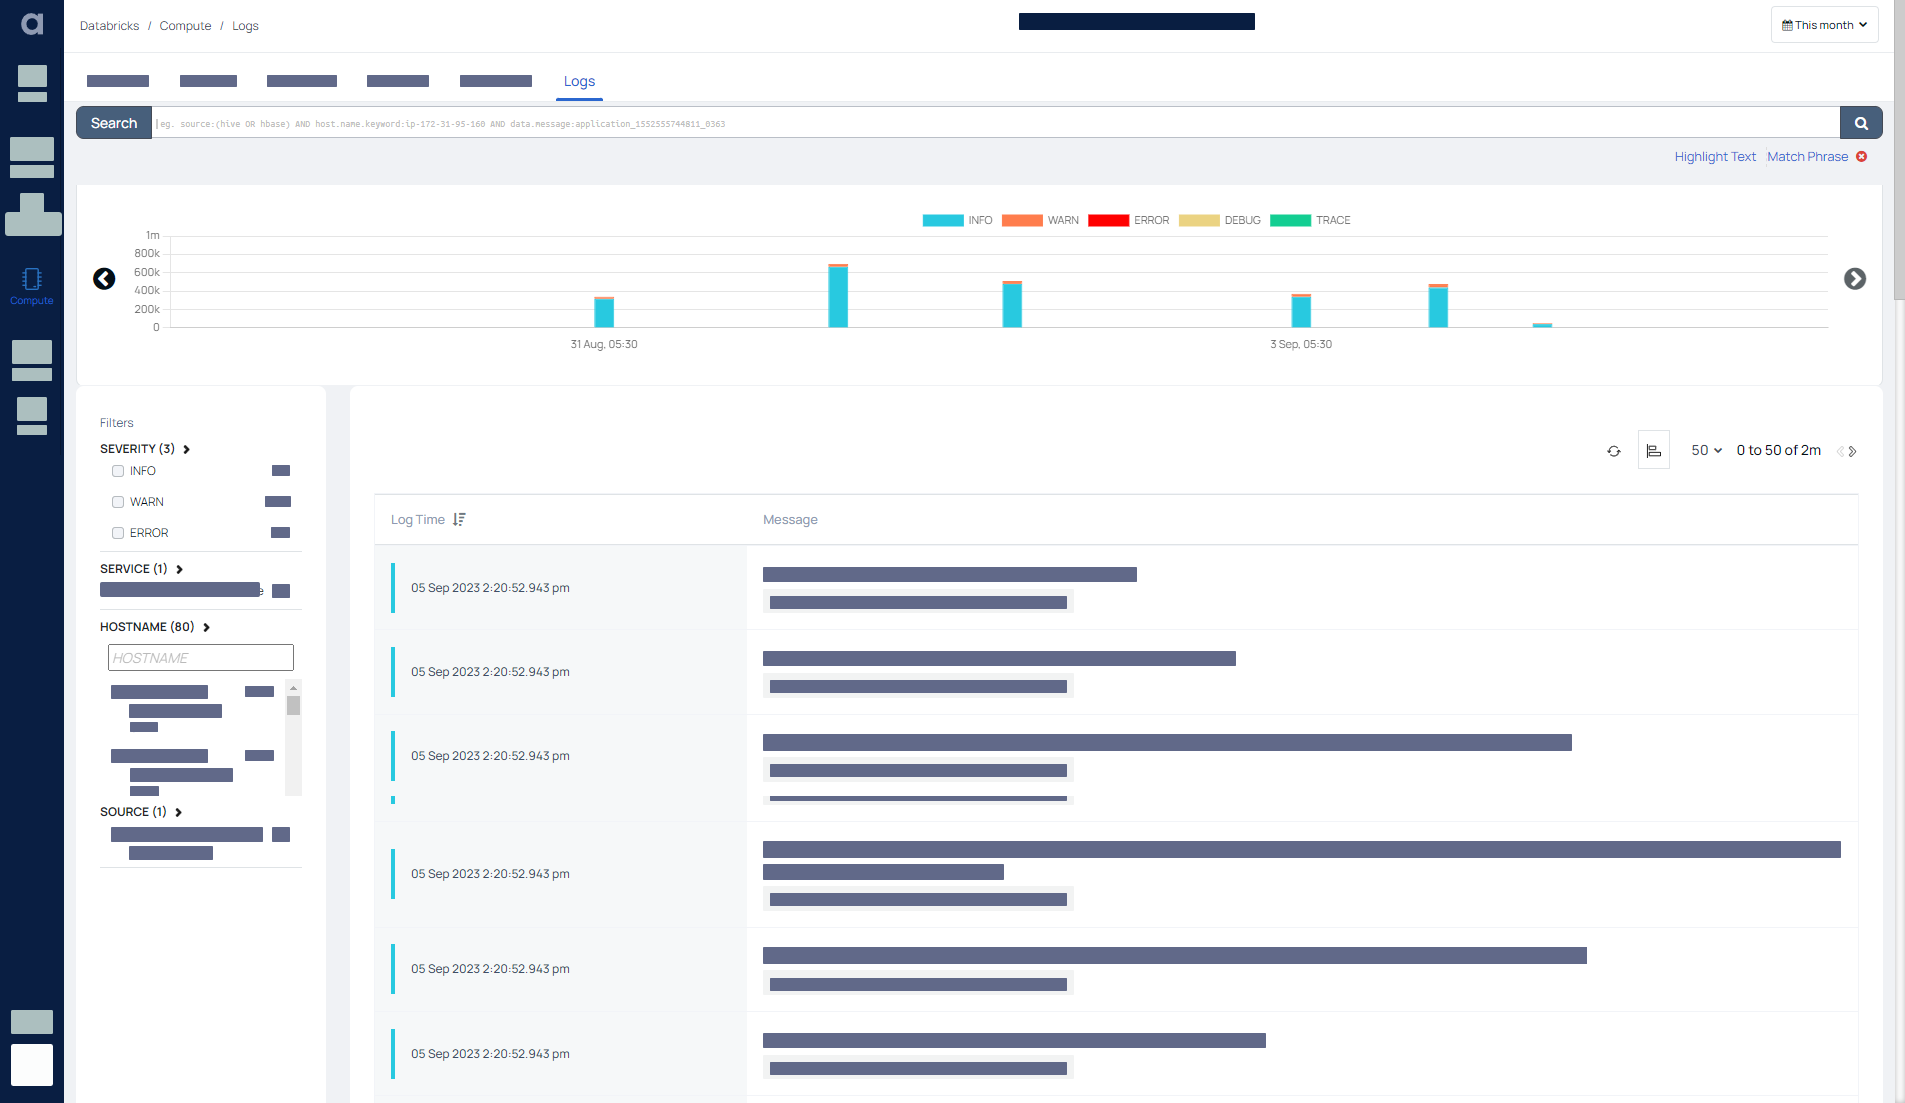Refresh the log results list
The width and height of the screenshot is (1905, 1103).
pyautogui.click(x=1613, y=451)
